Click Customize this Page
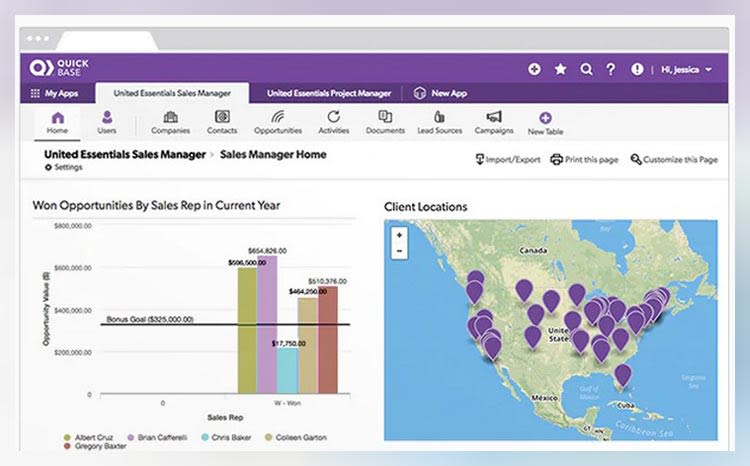 click(674, 159)
